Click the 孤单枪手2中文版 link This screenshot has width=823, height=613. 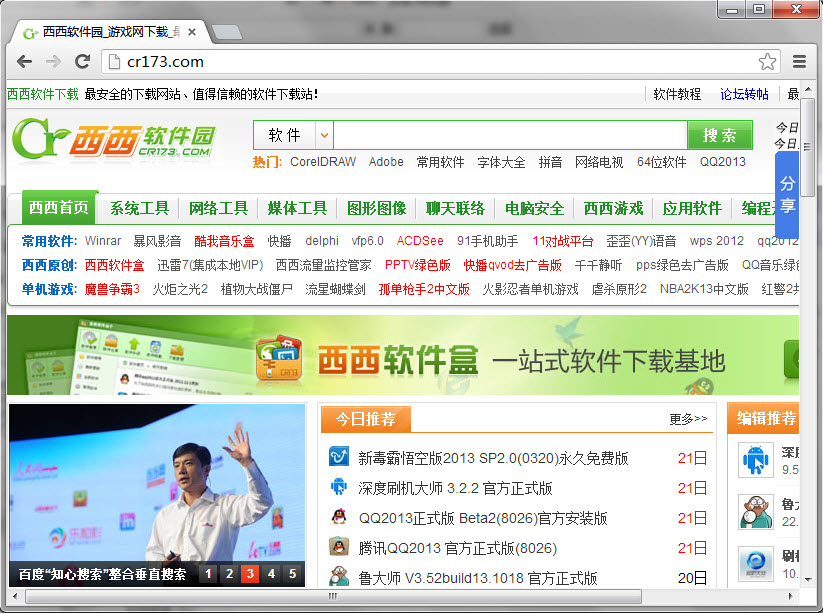click(x=424, y=289)
